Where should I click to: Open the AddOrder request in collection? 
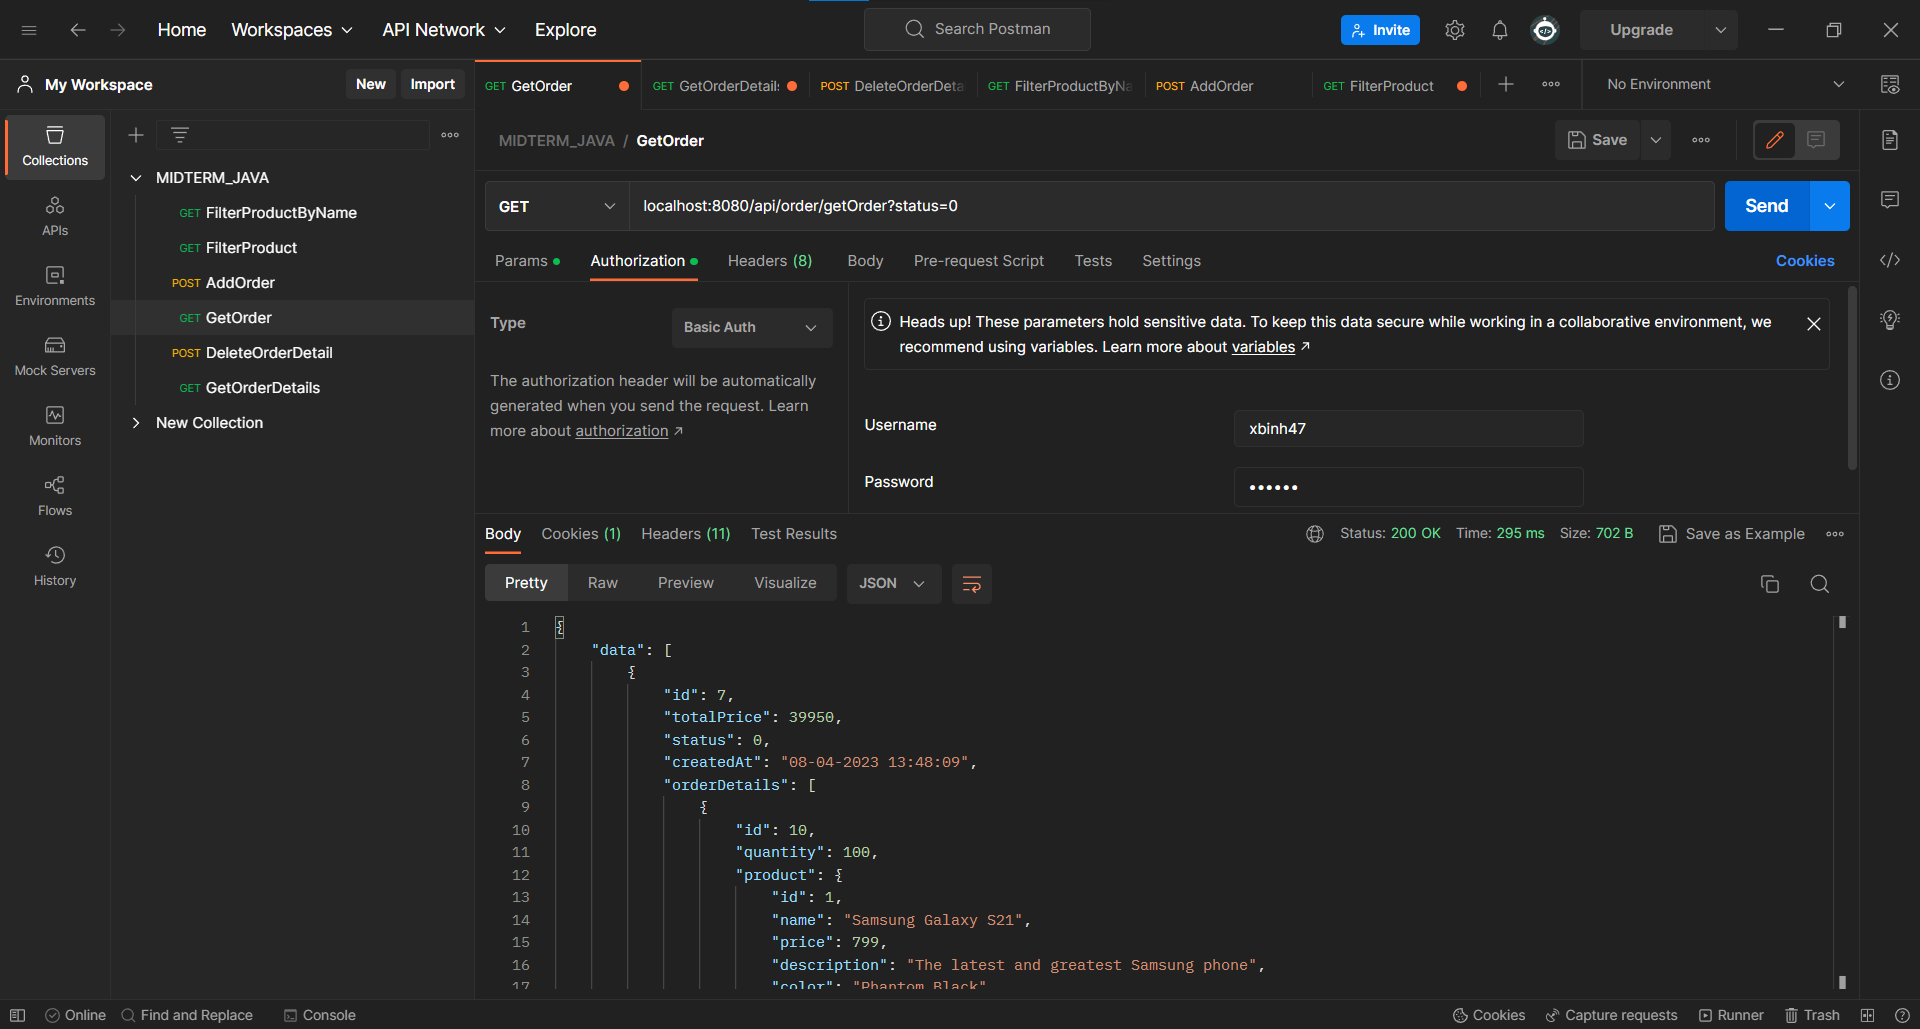tap(240, 283)
